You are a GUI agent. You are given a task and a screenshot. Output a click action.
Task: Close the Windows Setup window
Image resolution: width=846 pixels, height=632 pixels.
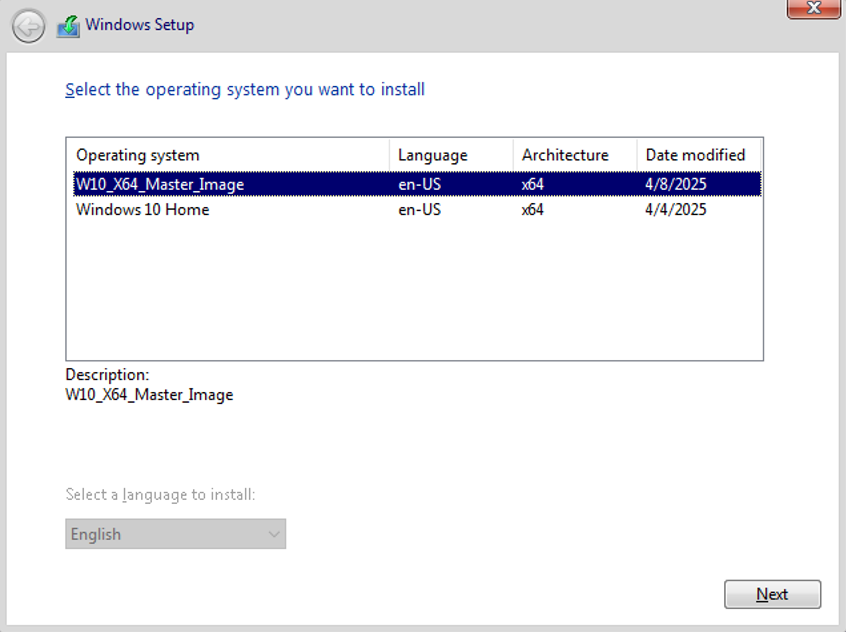click(x=813, y=9)
